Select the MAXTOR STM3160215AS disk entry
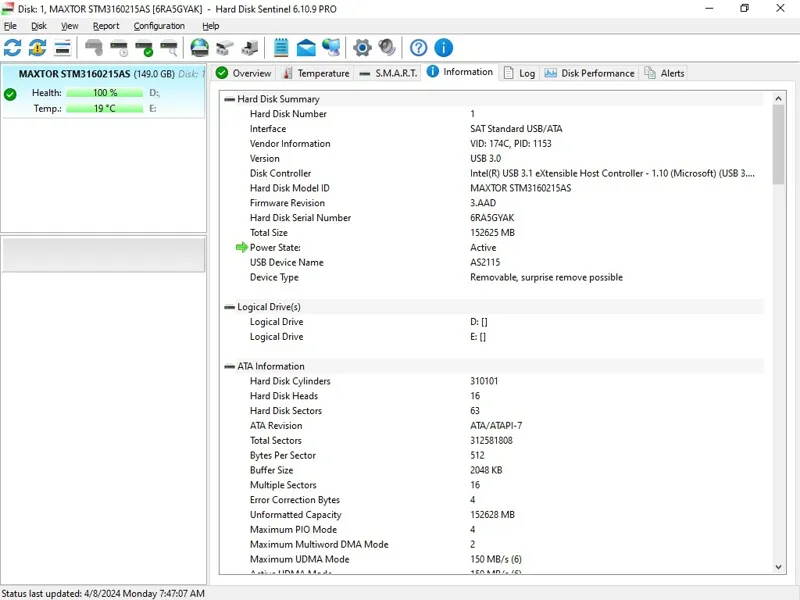Viewport: 800px width, 600px height. tap(104, 91)
